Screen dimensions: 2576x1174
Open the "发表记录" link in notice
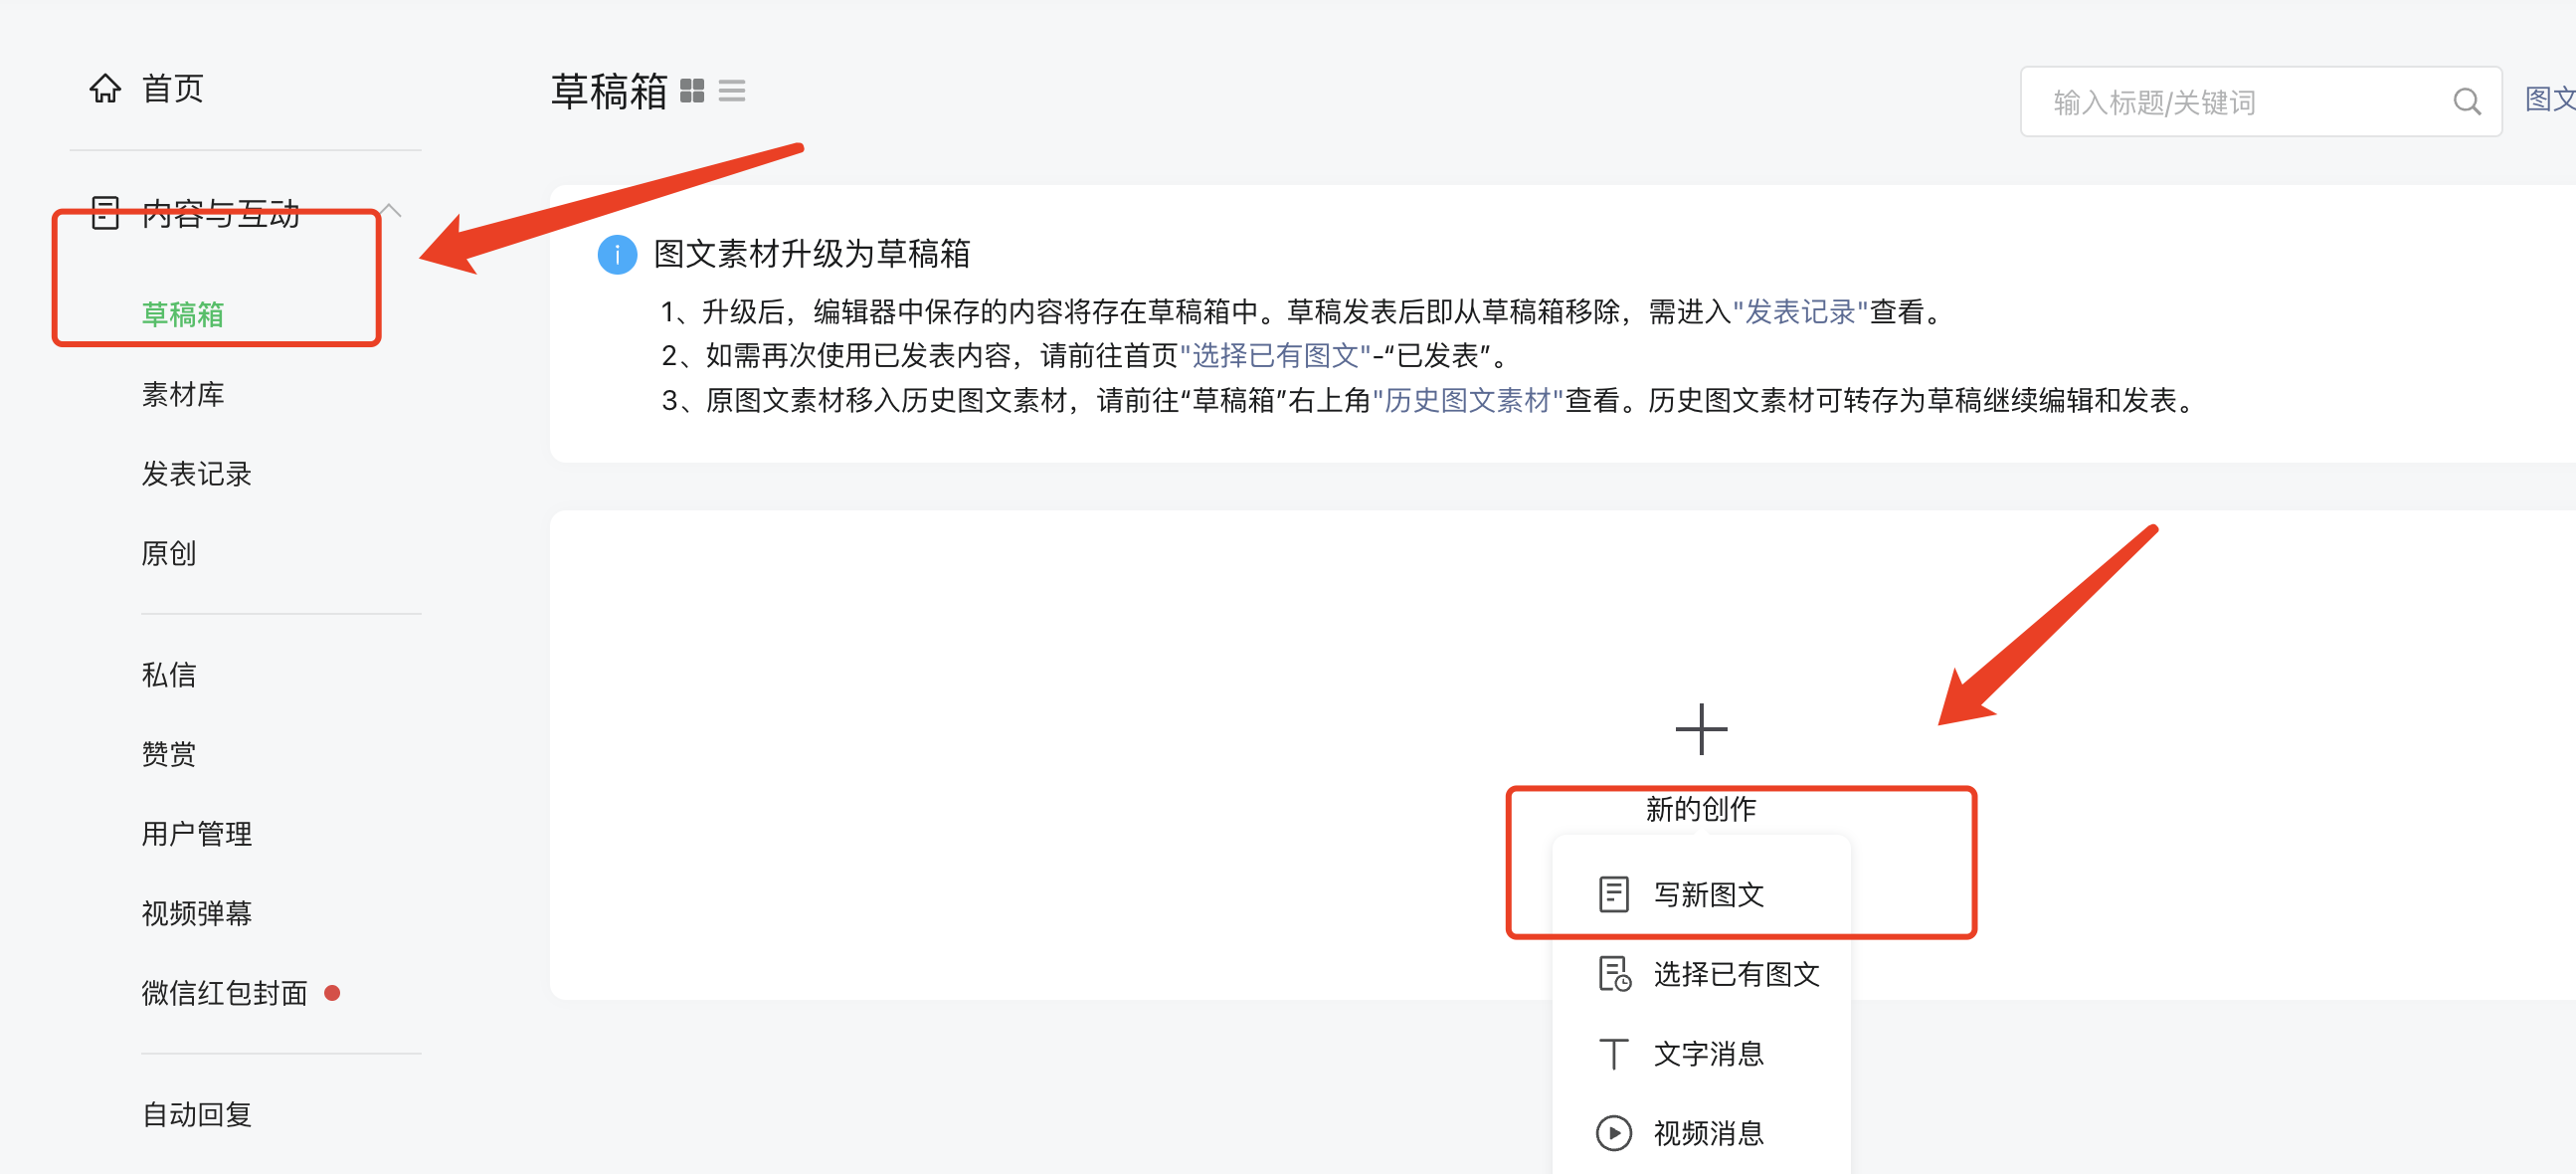[1800, 312]
